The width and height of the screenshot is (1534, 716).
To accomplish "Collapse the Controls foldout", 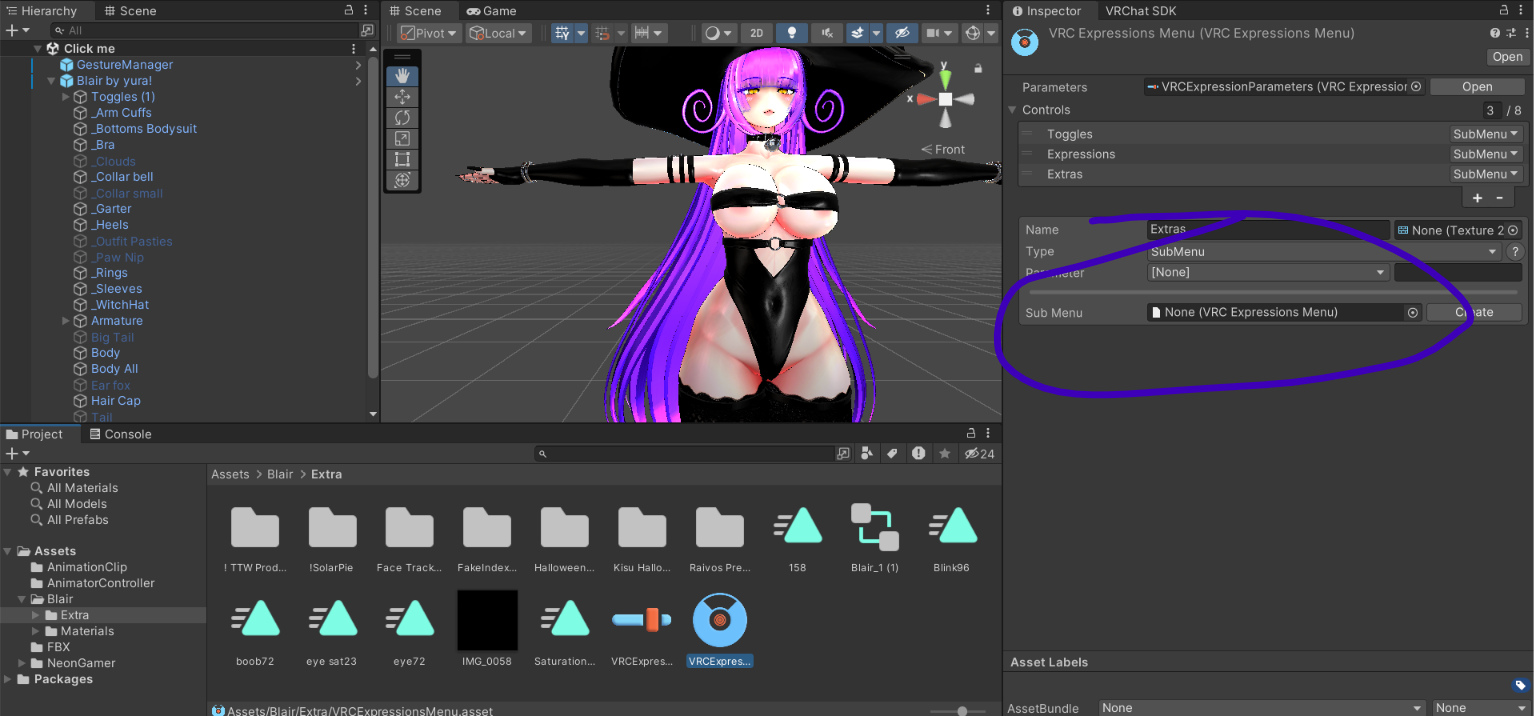I will pos(1013,110).
